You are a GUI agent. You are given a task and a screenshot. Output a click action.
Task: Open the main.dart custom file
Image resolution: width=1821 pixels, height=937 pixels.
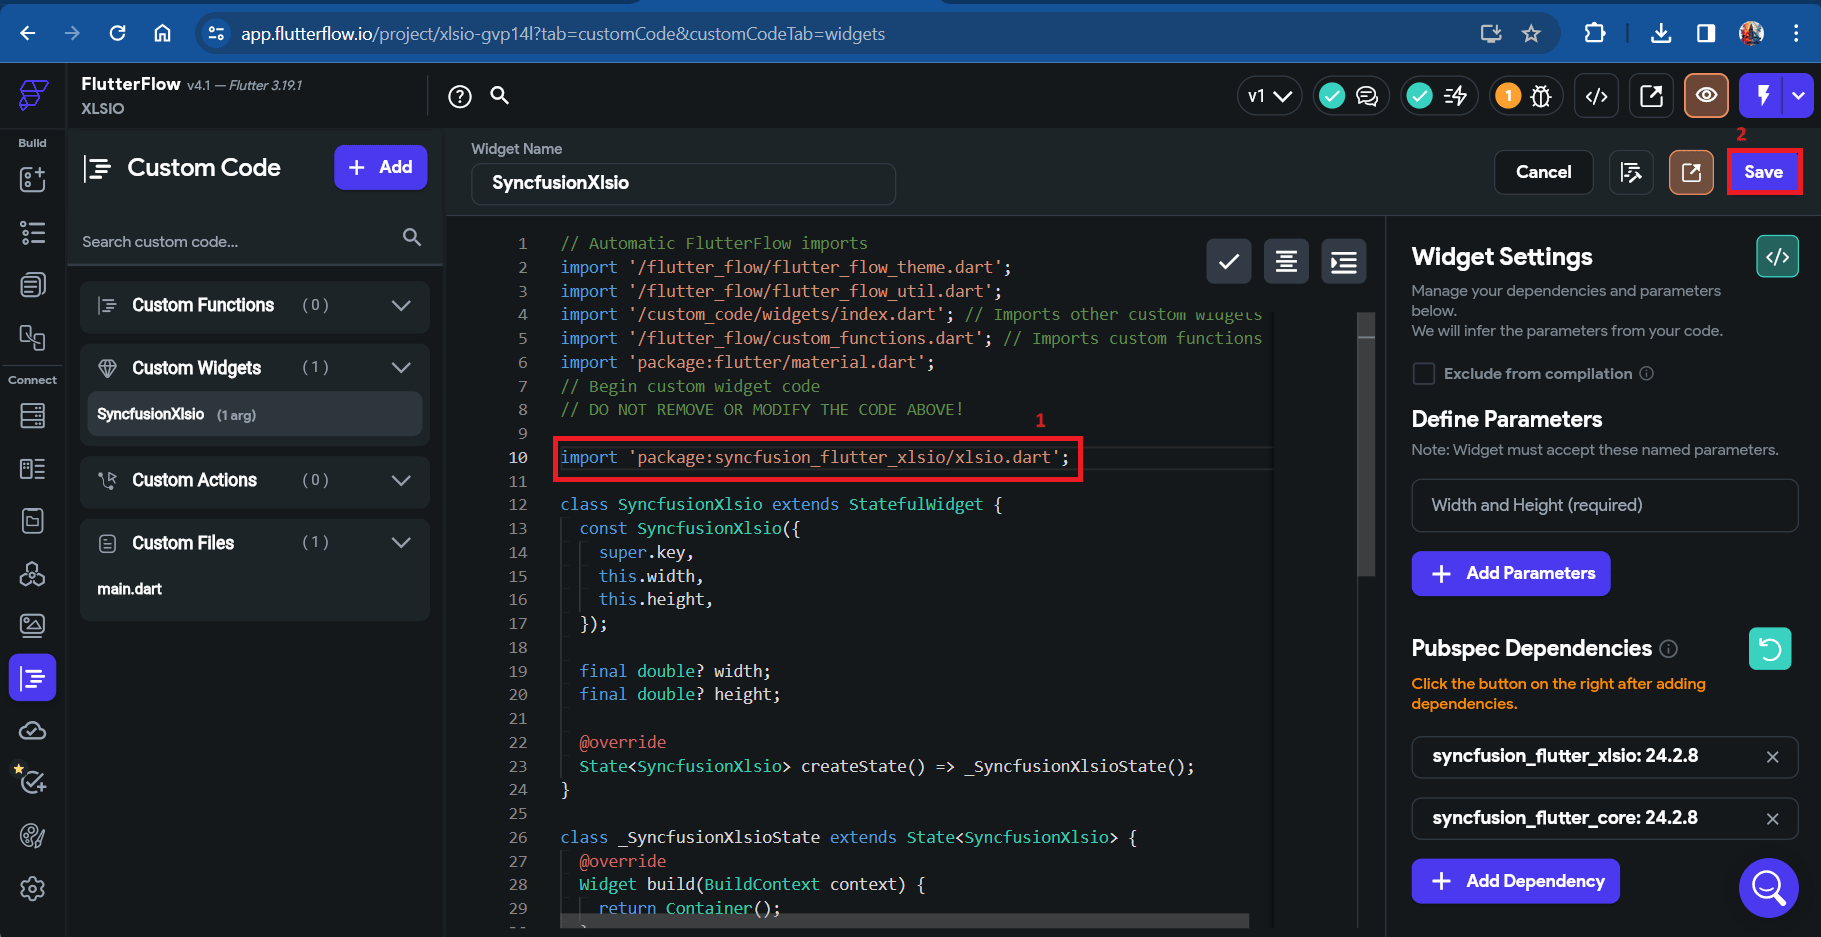coord(129,589)
